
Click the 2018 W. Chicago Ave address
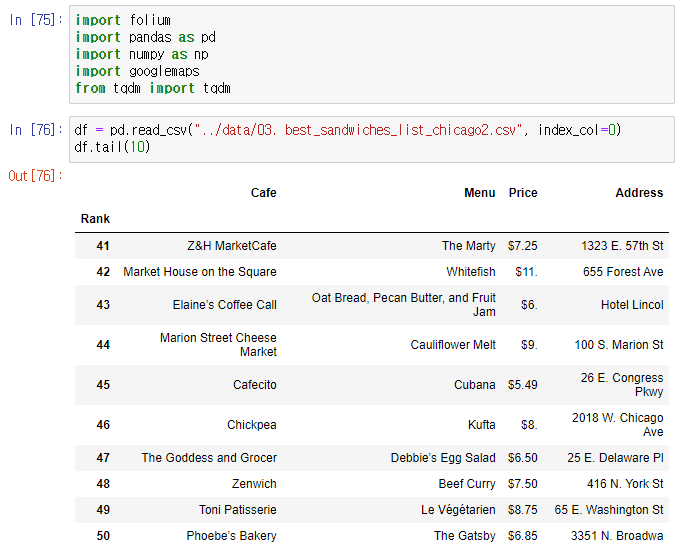pyautogui.click(x=618, y=425)
